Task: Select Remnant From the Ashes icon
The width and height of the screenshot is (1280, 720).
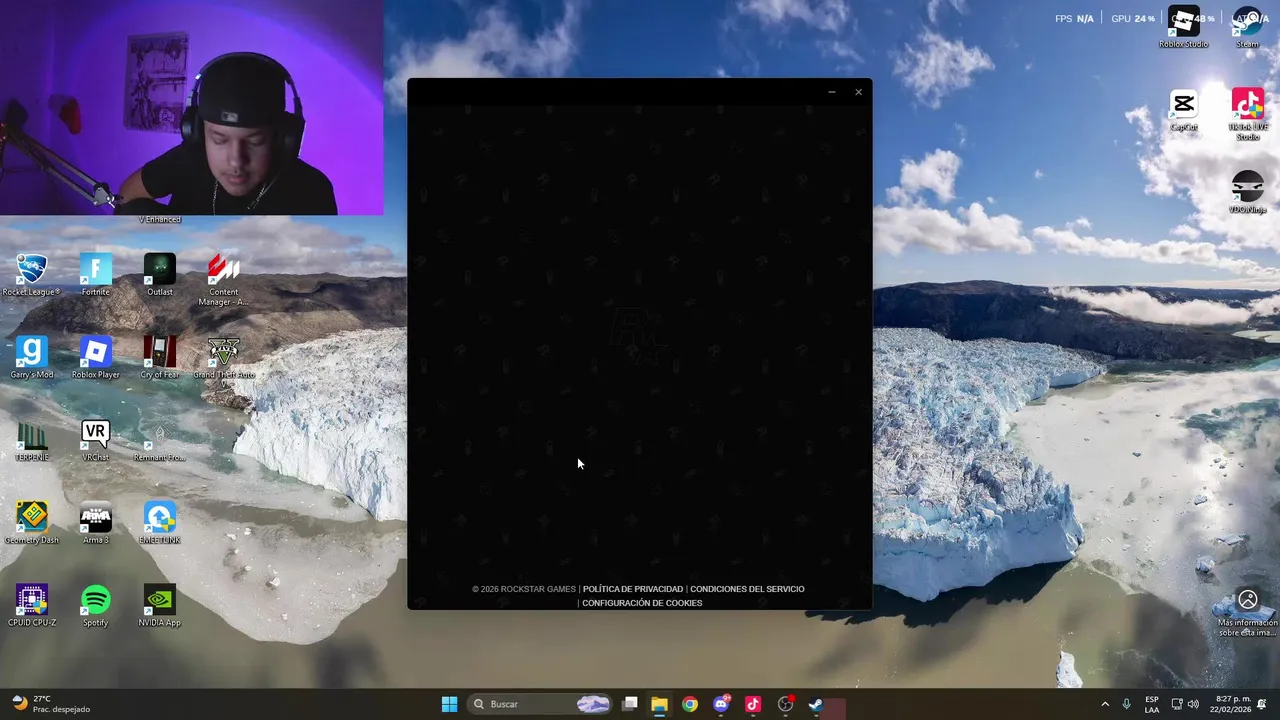Action: pyautogui.click(x=160, y=441)
